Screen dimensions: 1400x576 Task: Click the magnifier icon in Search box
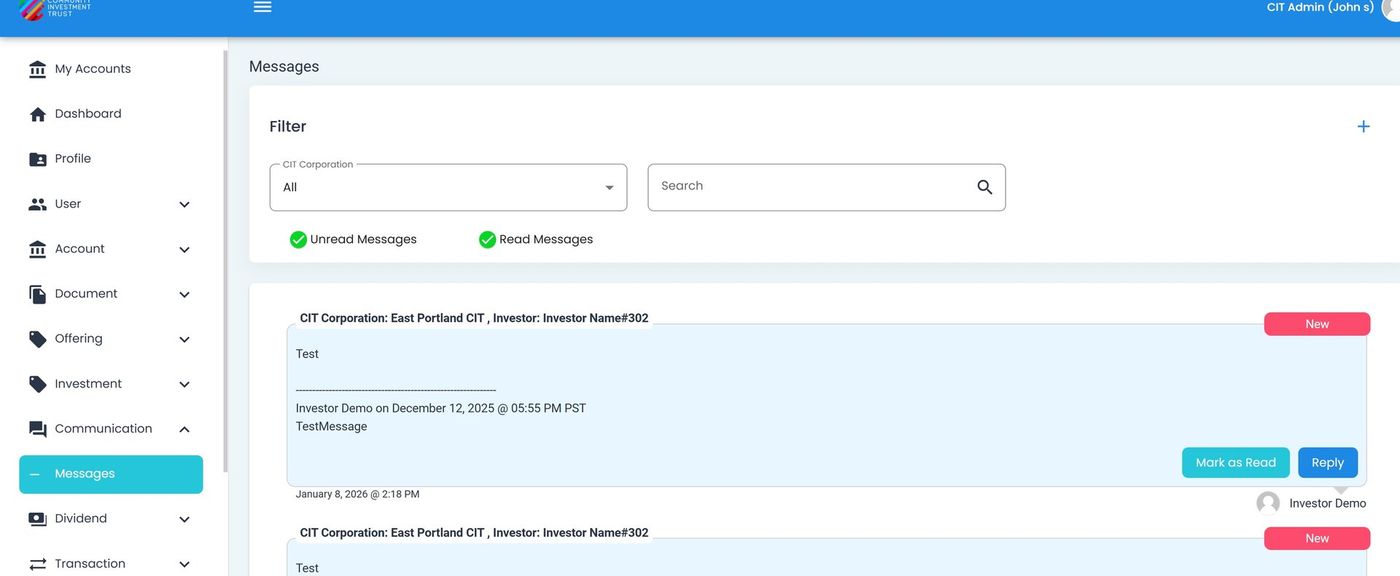[984, 187]
